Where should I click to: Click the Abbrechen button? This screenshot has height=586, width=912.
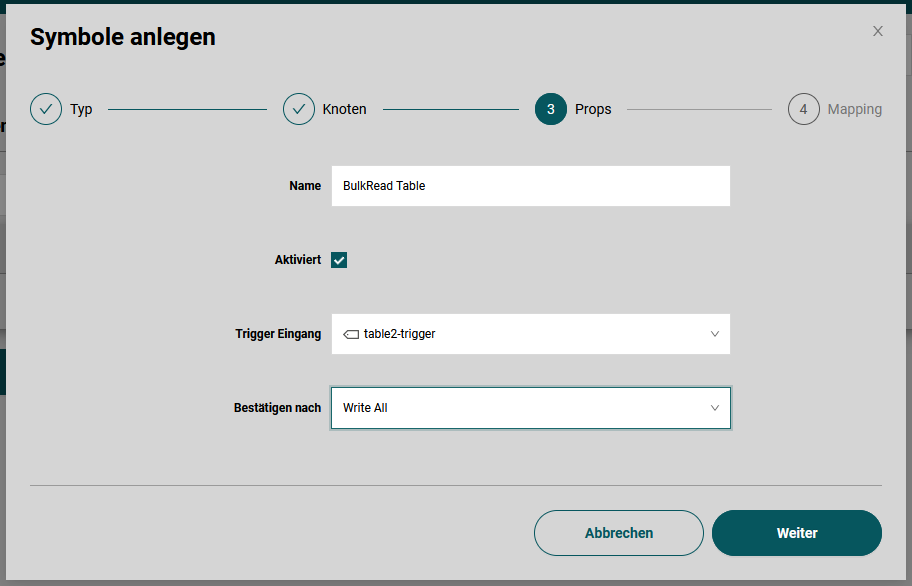(618, 533)
